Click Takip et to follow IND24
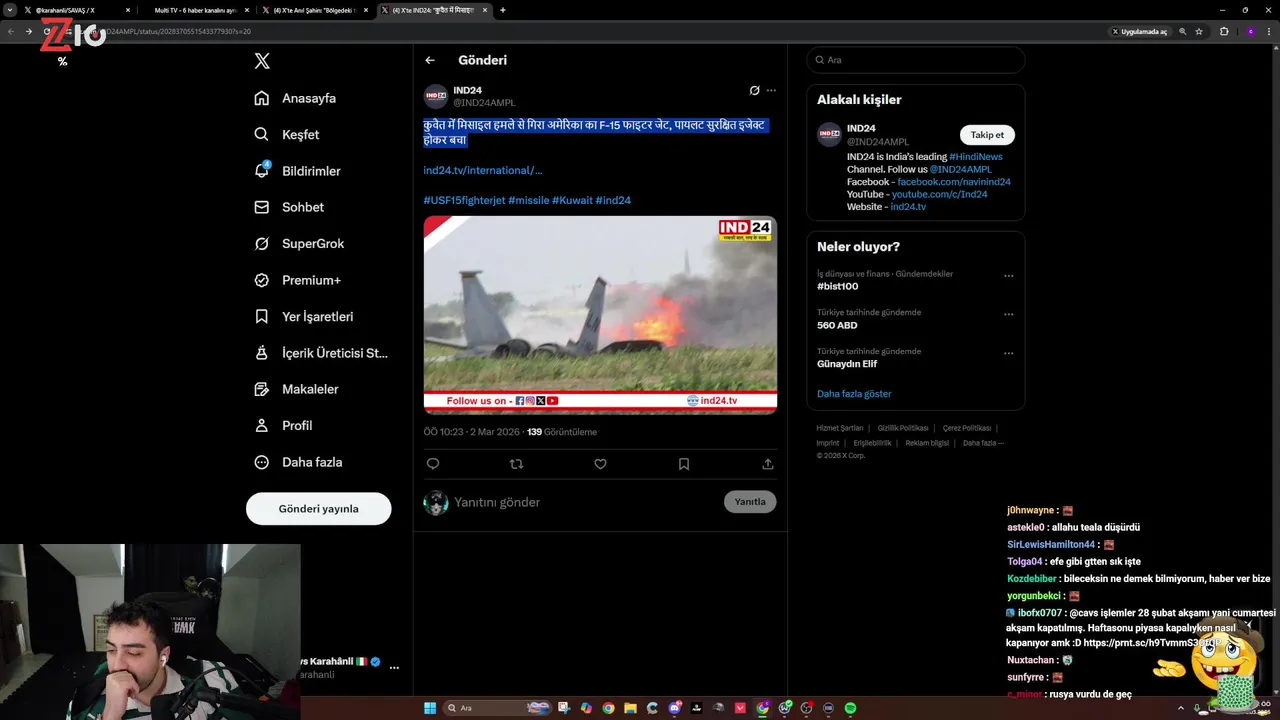 point(987,135)
